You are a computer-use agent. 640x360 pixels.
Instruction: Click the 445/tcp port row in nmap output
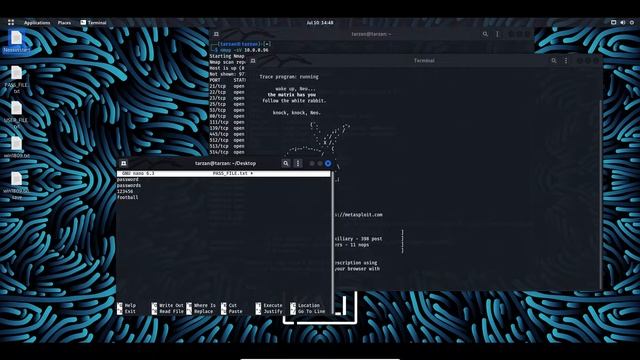[227, 134]
